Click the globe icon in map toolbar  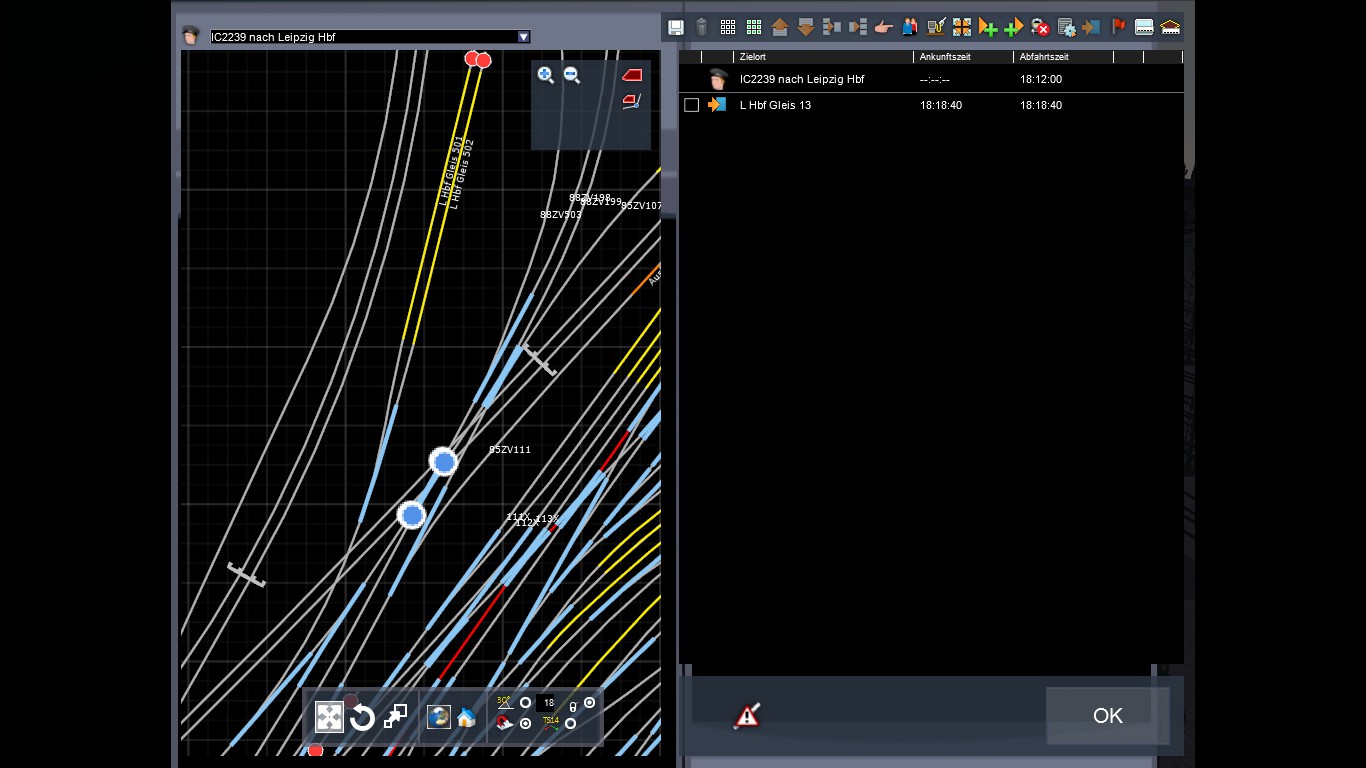click(438, 717)
